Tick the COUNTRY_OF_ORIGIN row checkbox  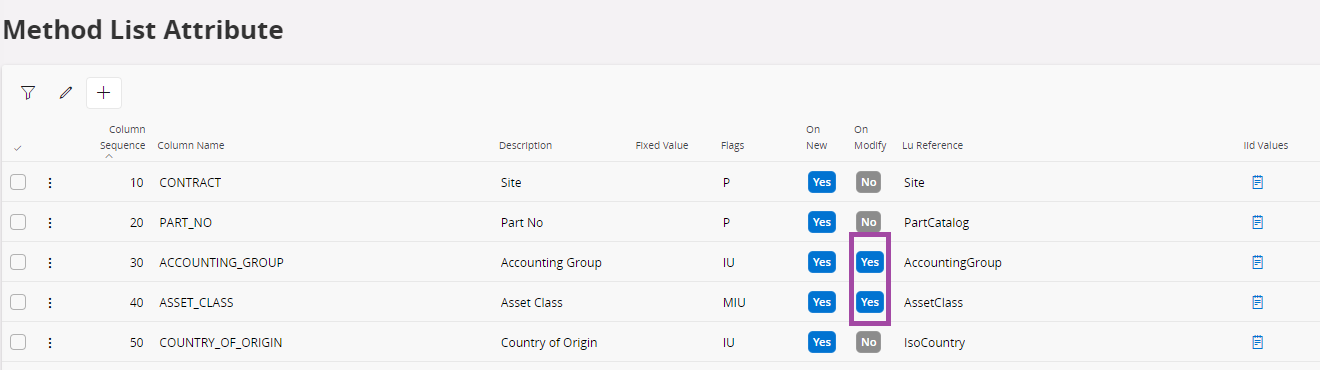tap(18, 342)
